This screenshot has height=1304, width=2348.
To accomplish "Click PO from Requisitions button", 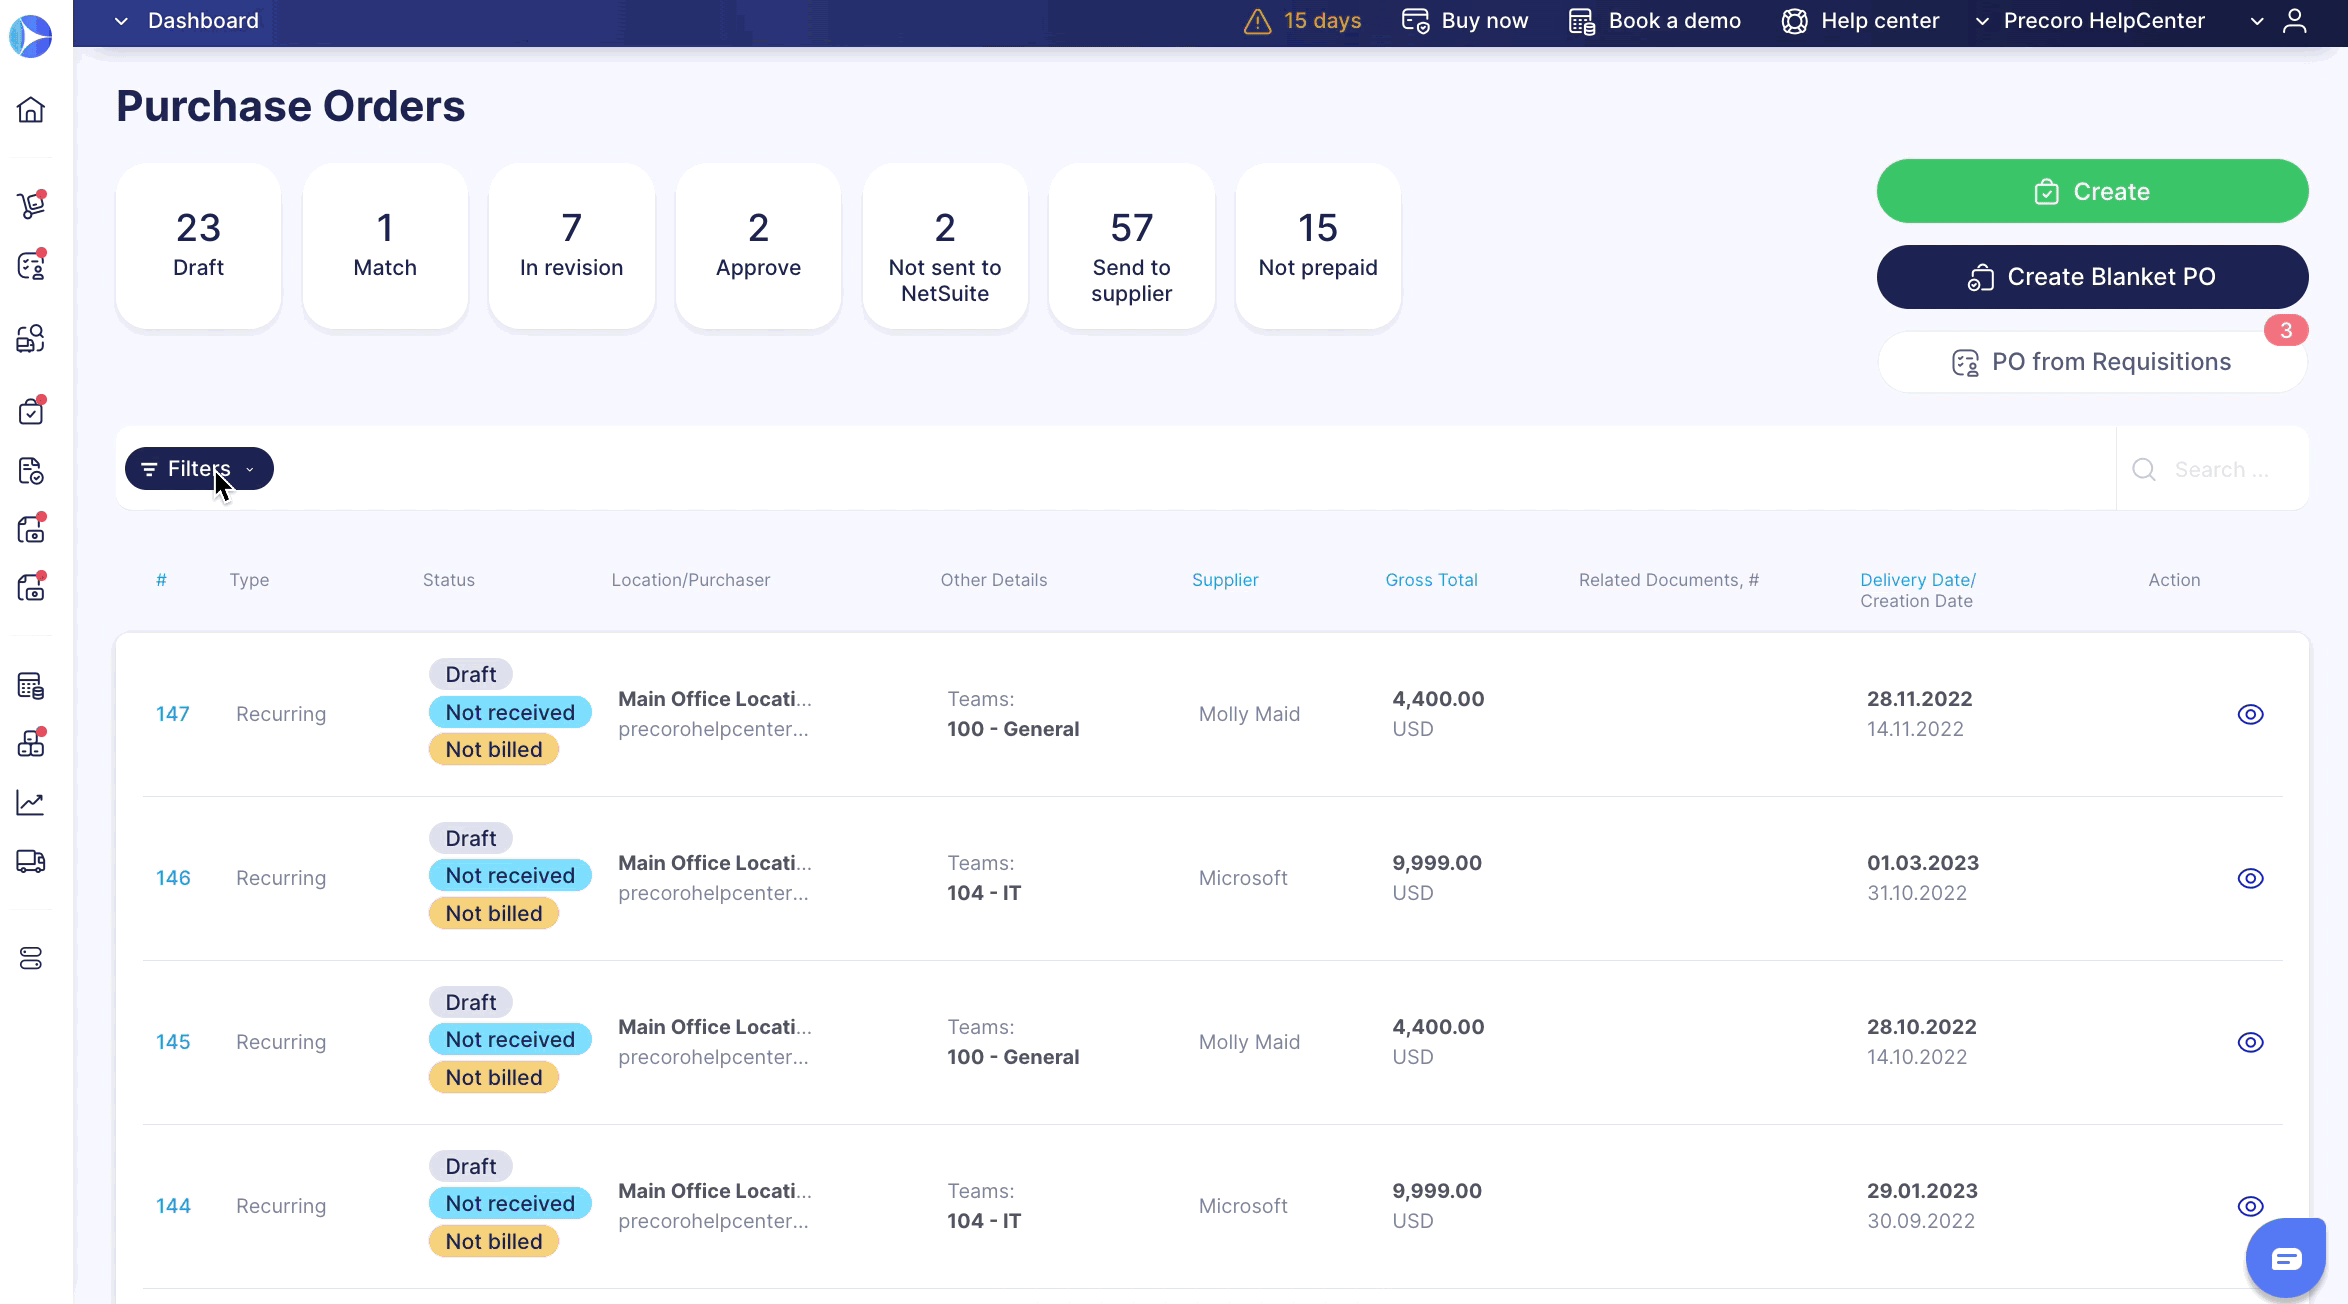I will click(x=2092, y=362).
